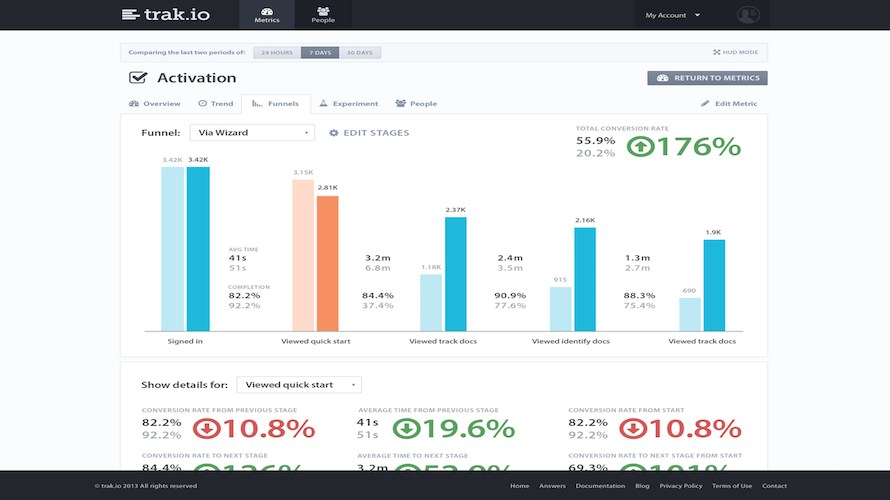Open the Terms of Use footer link
The width and height of the screenshot is (890, 500).
(x=732, y=486)
